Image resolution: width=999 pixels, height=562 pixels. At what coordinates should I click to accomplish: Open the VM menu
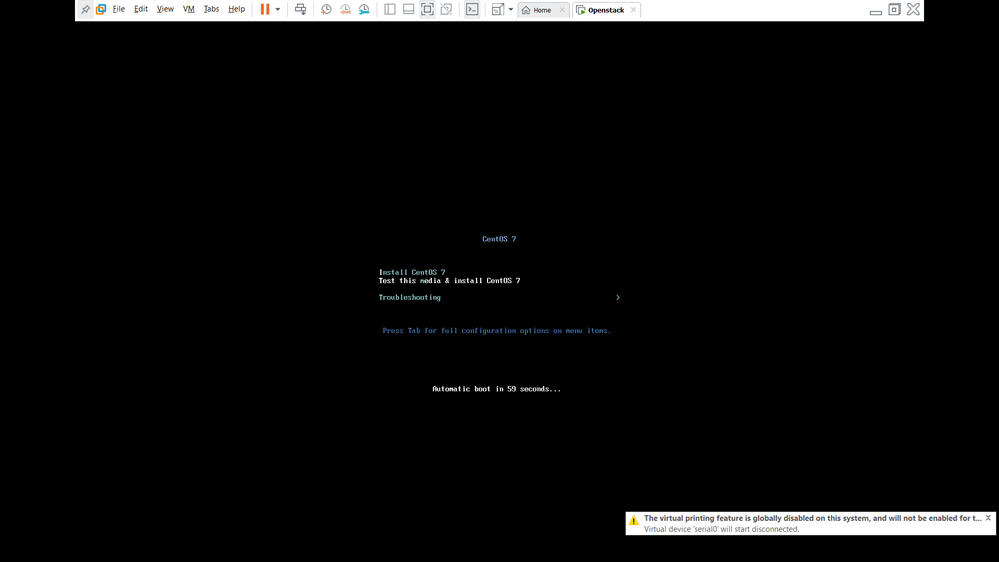tap(188, 10)
